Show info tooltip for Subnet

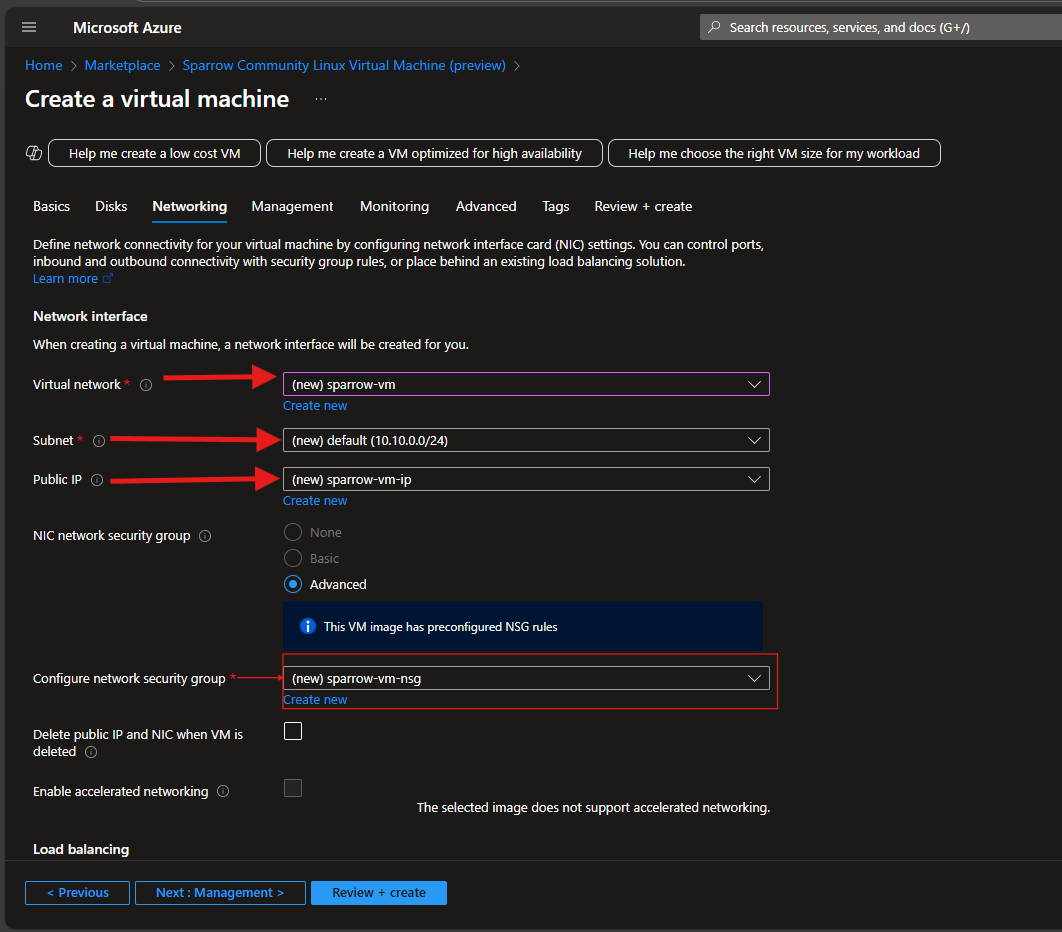99,441
